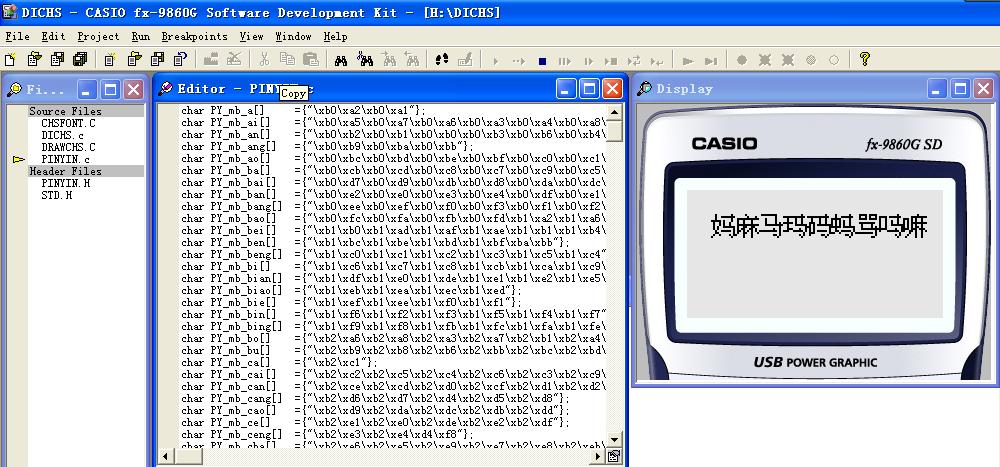Click the New File toolbar icon
This screenshot has height=467, width=1000.
[10, 60]
